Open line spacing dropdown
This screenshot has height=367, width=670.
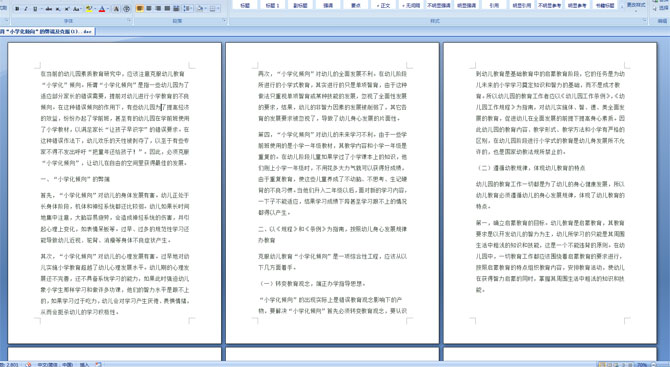coord(188,9)
